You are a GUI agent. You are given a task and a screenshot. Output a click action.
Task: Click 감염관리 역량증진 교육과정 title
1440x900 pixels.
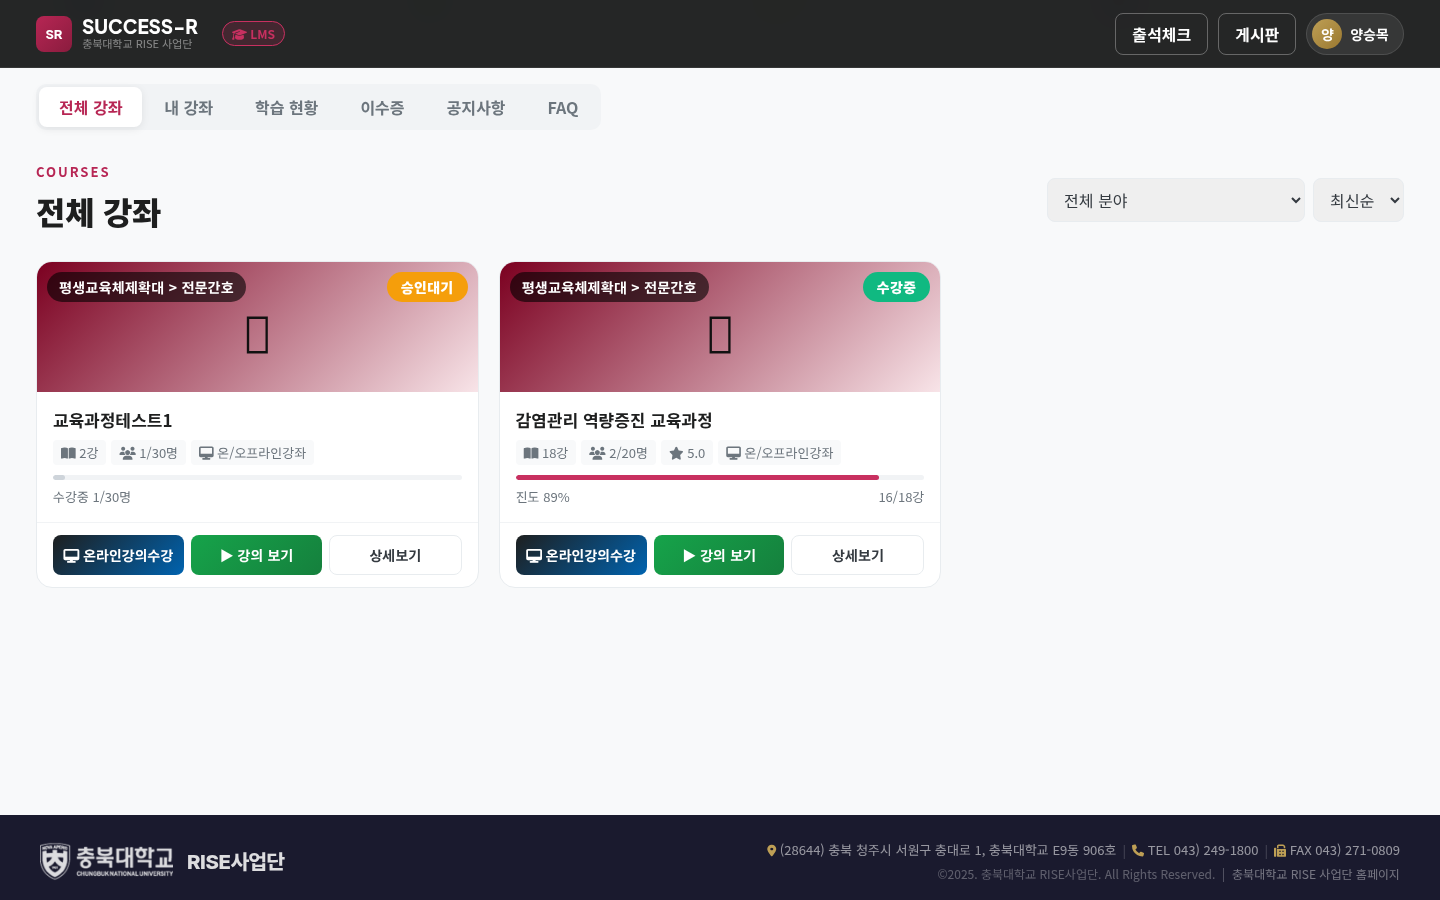click(x=614, y=420)
